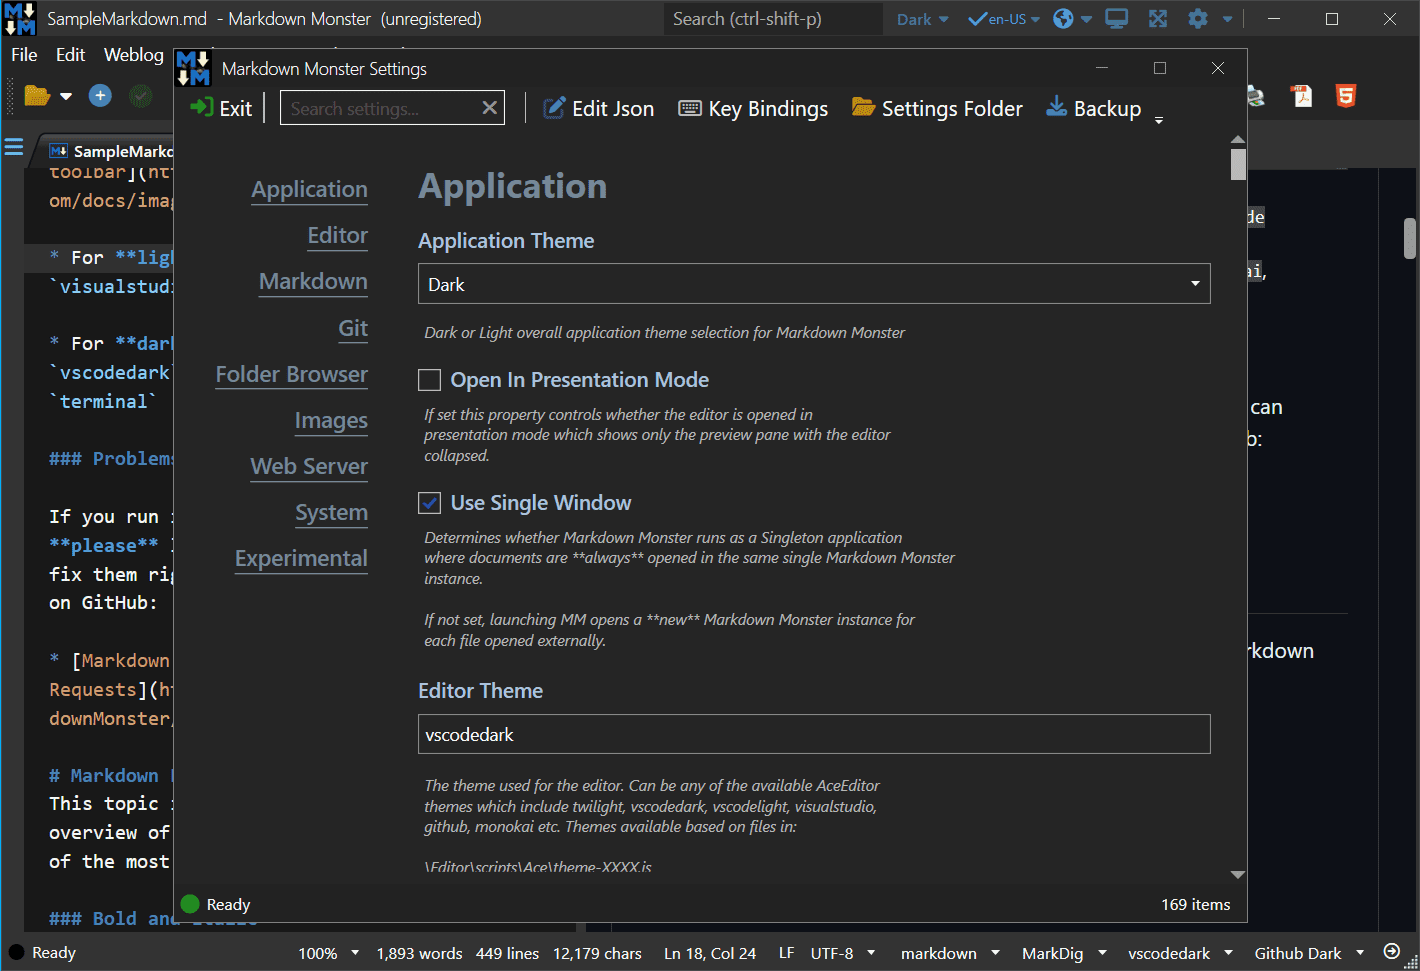Screen dimensions: 1420x971
Task: Open the Application Theme dropdown
Action: (813, 284)
